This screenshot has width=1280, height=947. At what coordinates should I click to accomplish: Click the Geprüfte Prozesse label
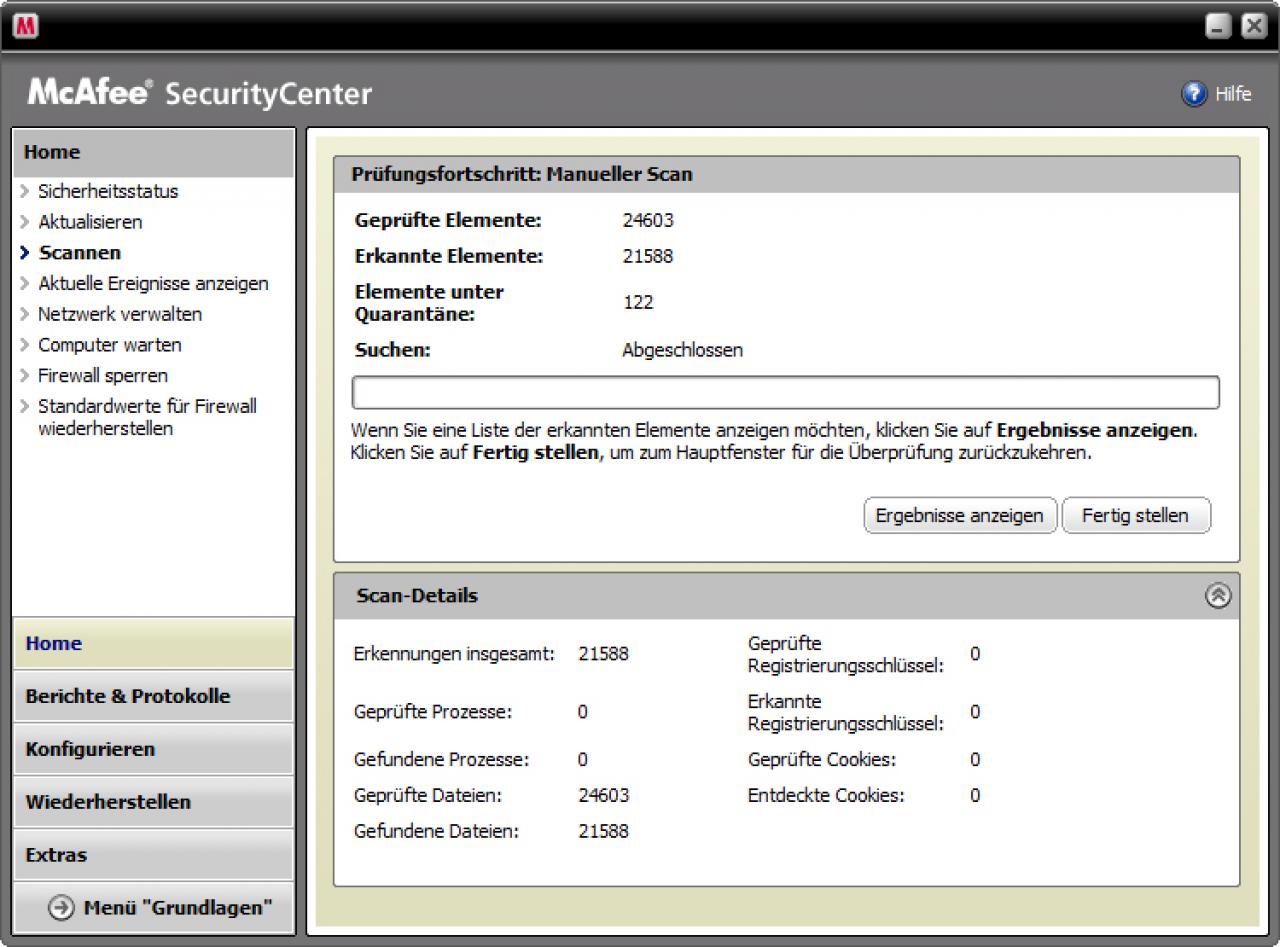point(433,713)
